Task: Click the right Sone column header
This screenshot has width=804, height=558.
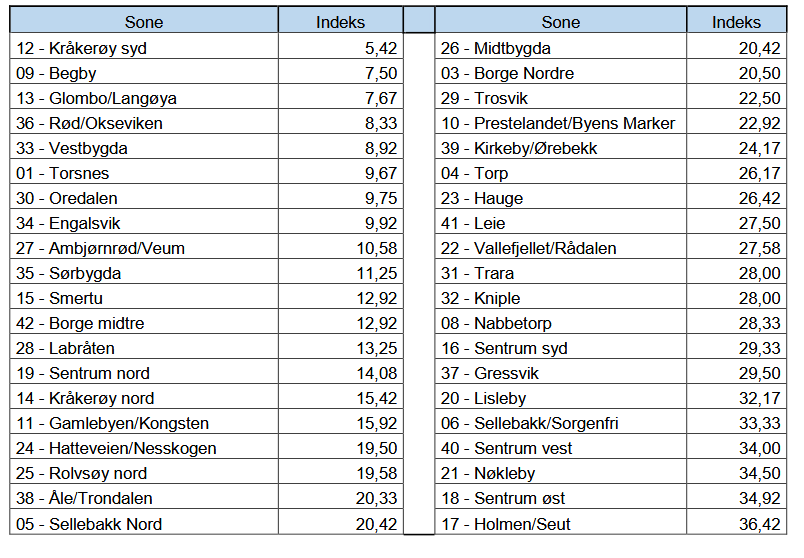Action: [560, 21]
